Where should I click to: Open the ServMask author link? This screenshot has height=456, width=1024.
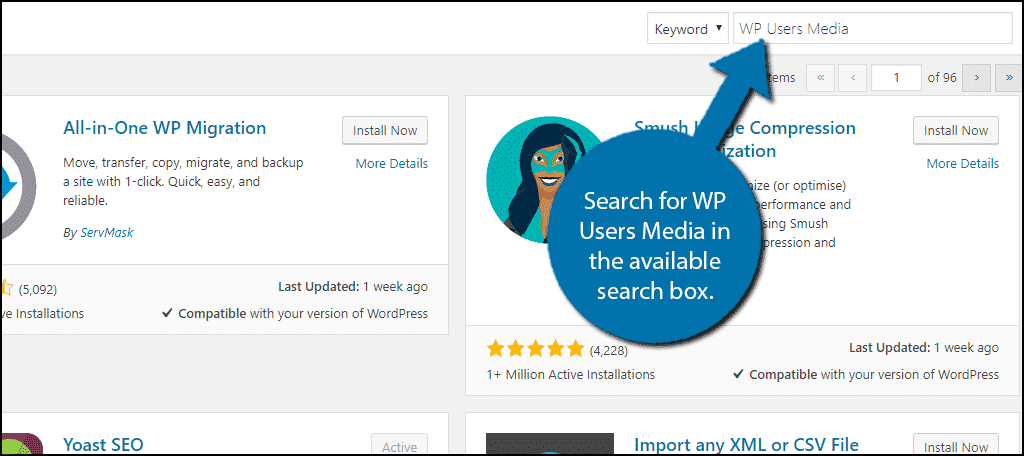coord(105,233)
